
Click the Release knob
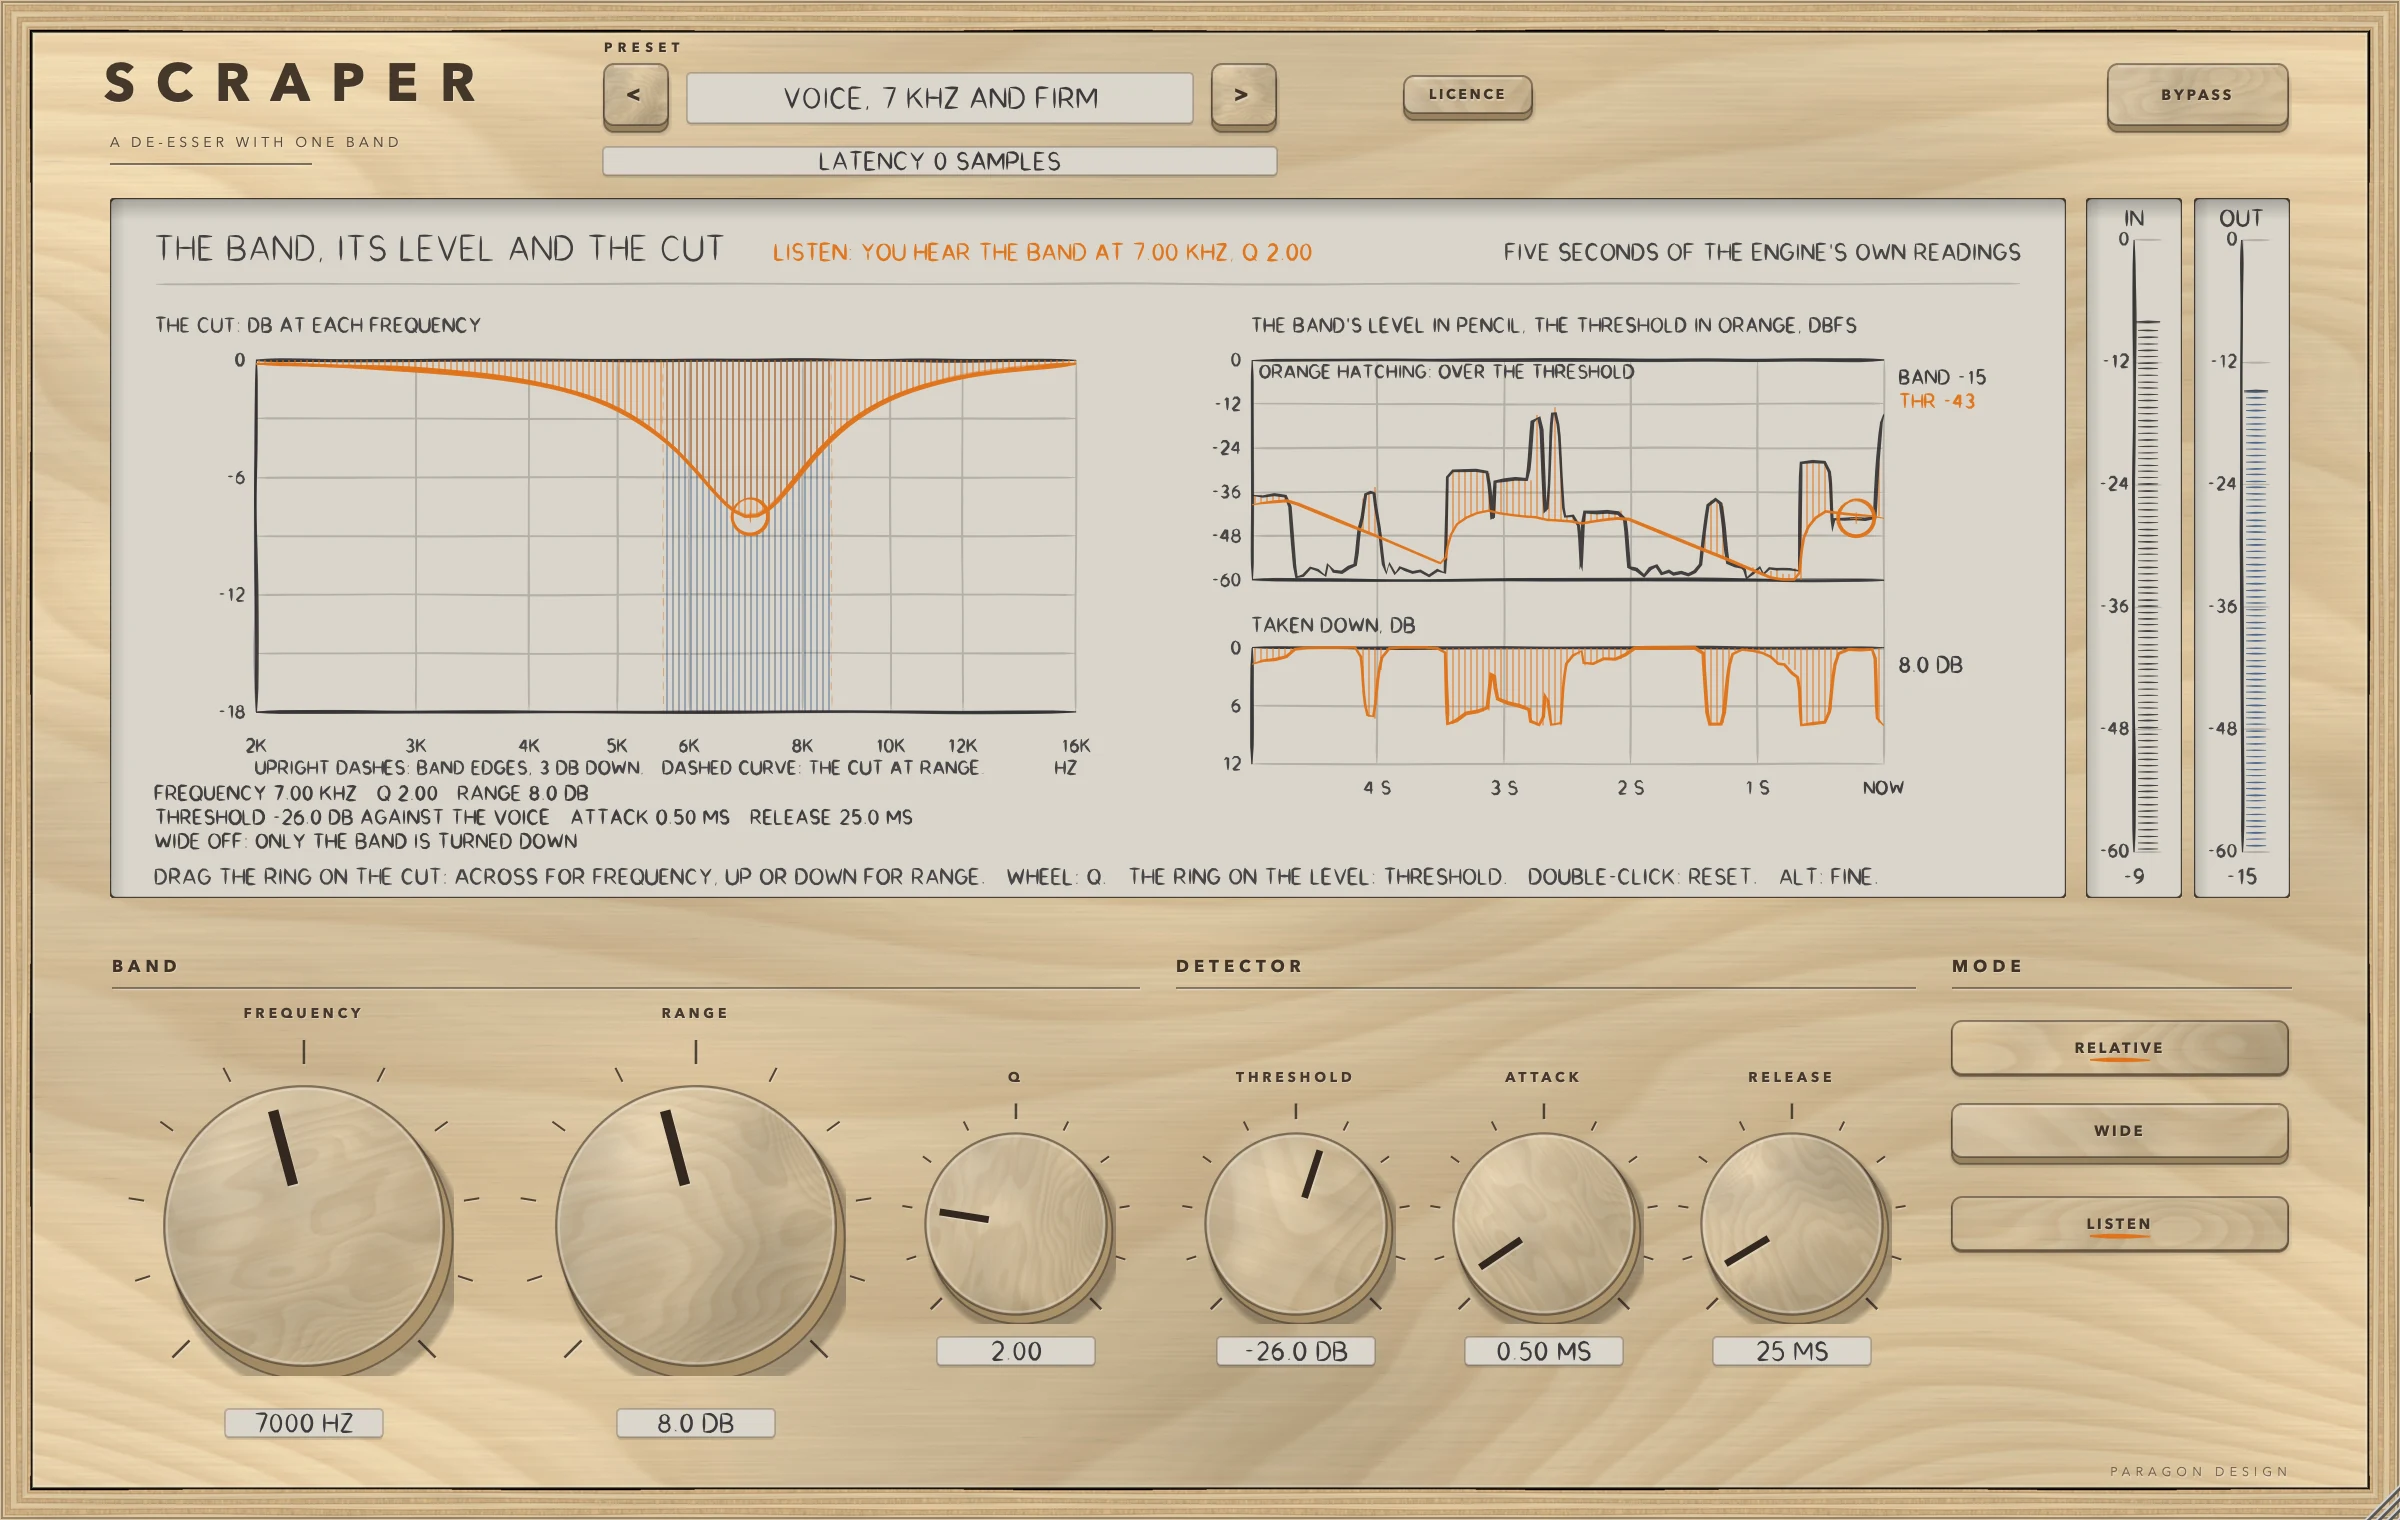(1792, 1223)
